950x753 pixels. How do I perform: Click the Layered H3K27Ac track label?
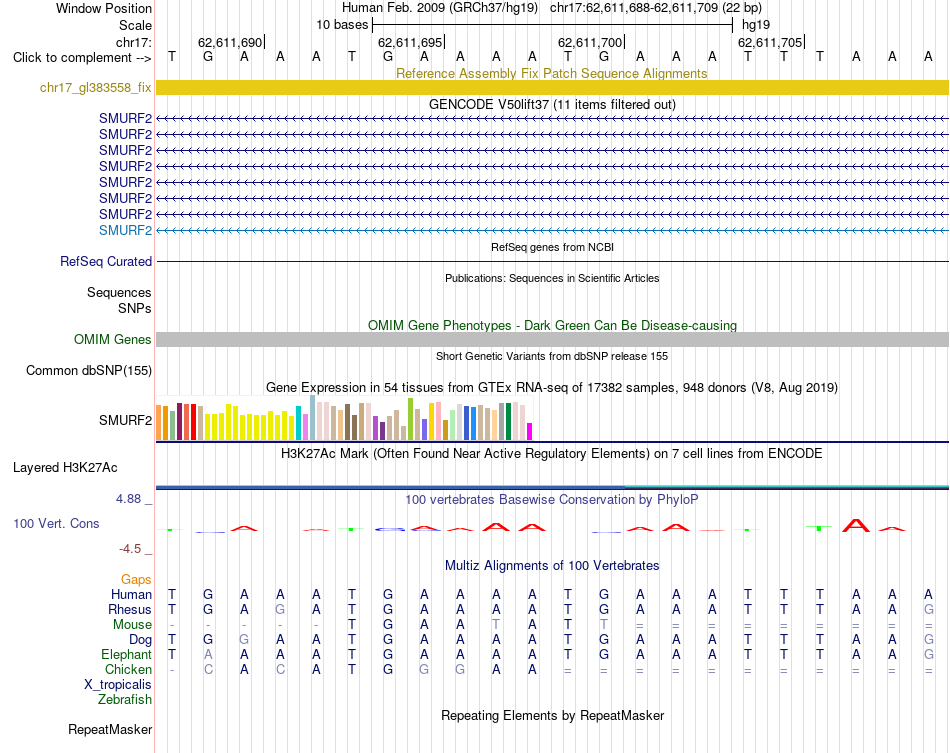[x=65, y=468]
